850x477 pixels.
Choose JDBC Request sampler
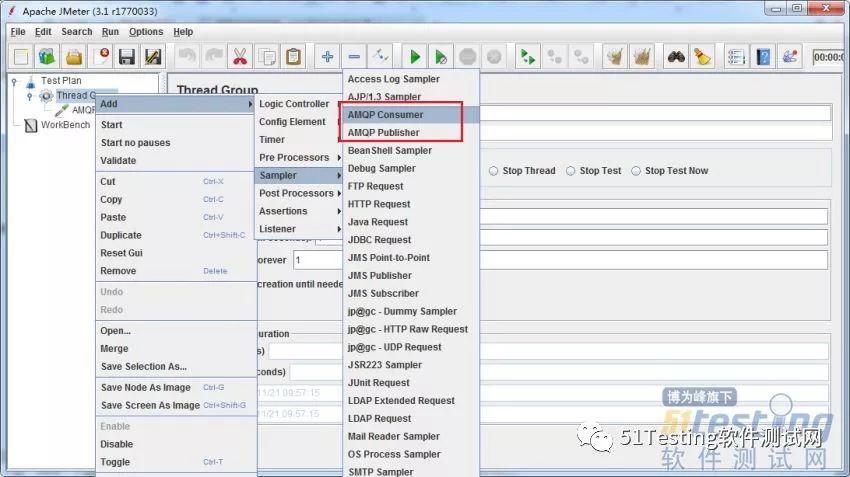pos(411,240)
